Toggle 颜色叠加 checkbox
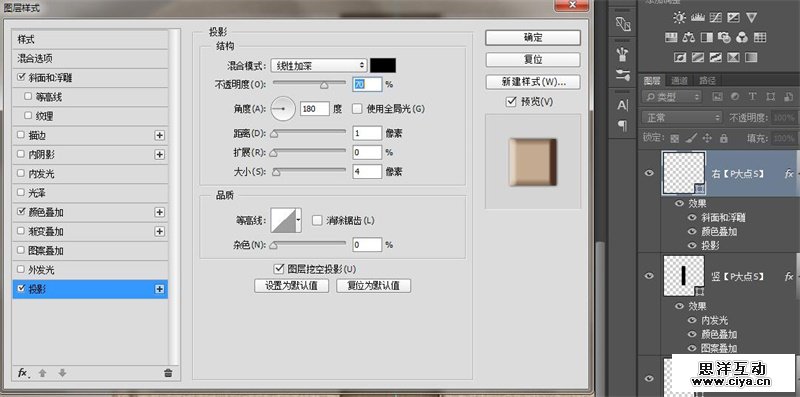This screenshot has height=397, width=800. coord(21,212)
